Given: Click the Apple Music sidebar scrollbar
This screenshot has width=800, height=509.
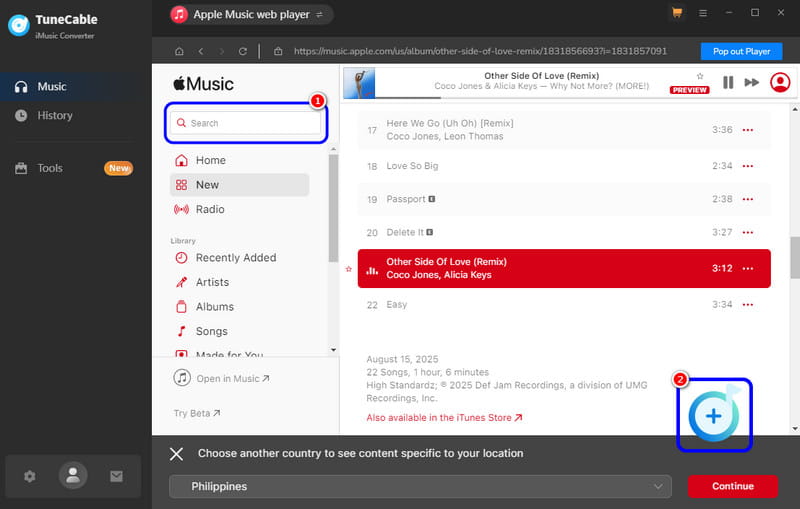Looking at the screenshot, I should point(333,208).
